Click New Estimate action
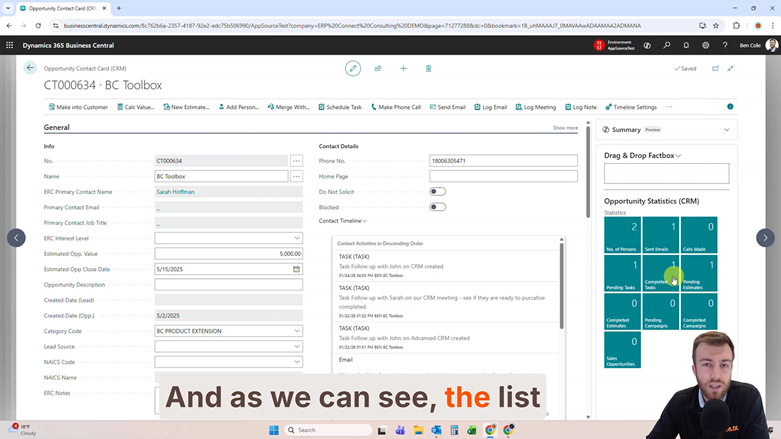This screenshot has height=439, width=781. [x=186, y=107]
